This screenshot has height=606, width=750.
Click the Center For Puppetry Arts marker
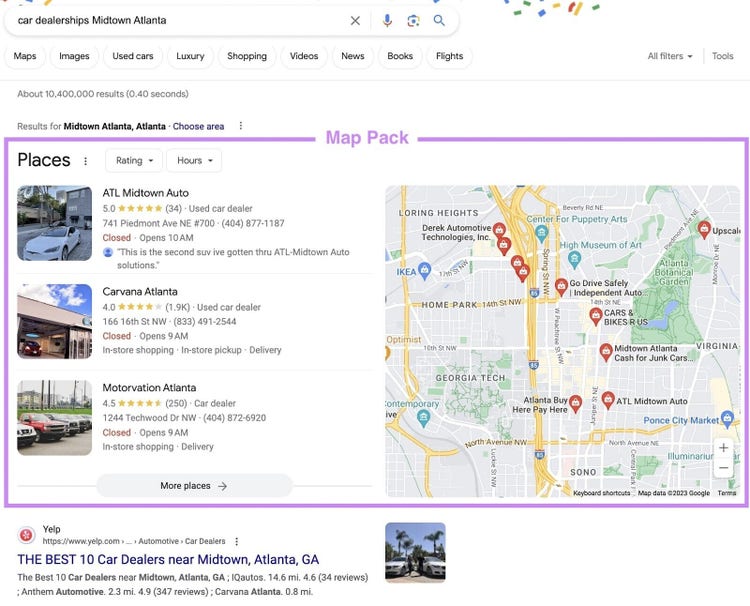click(x=541, y=233)
